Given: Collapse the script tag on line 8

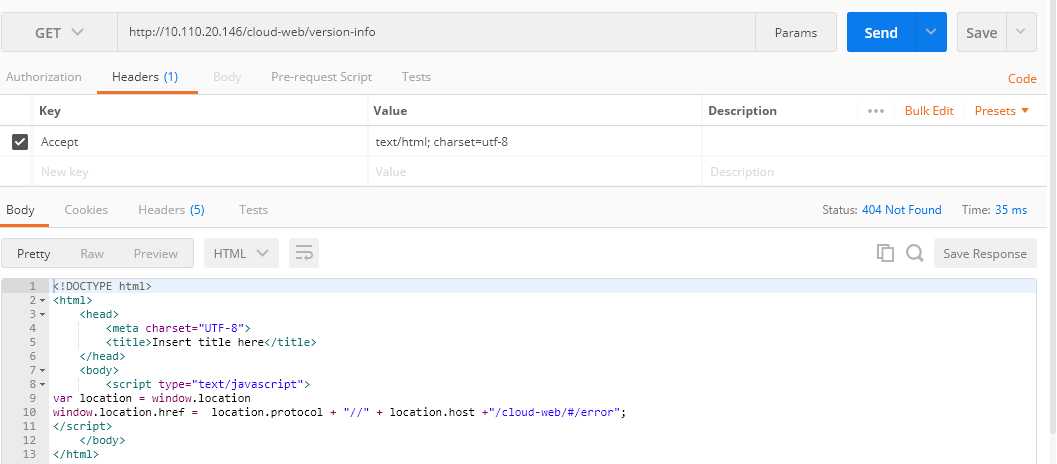Looking at the screenshot, I should click(42, 385).
